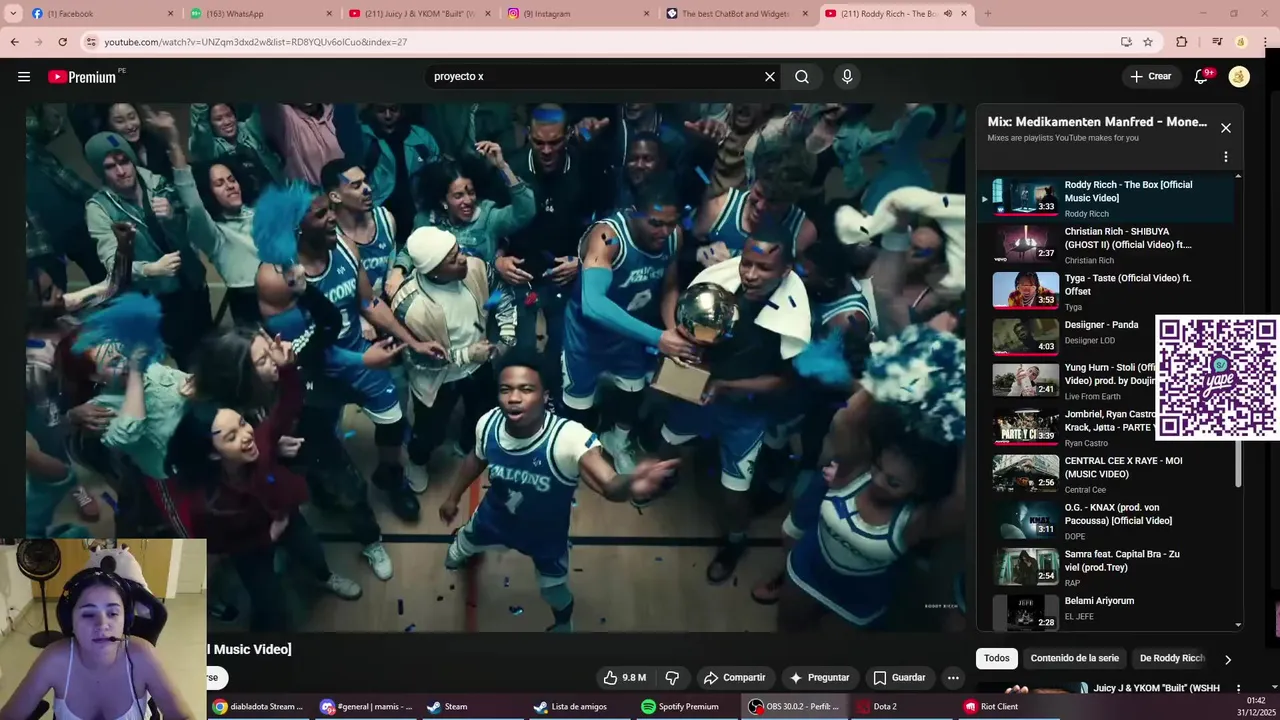Open YouTube account avatar menu
The width and height of the screenshot is (1280, 720).
point(1239,77)
